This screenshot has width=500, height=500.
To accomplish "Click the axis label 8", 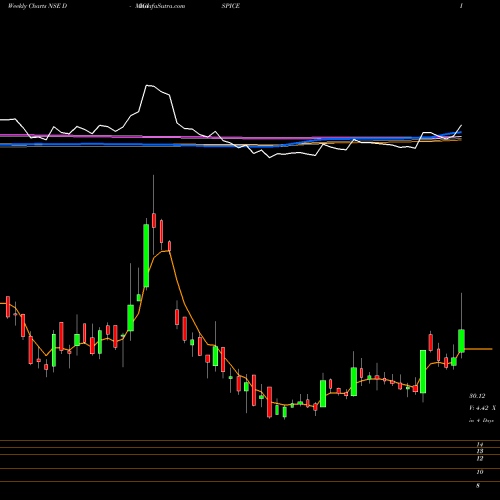I will 478,486.
